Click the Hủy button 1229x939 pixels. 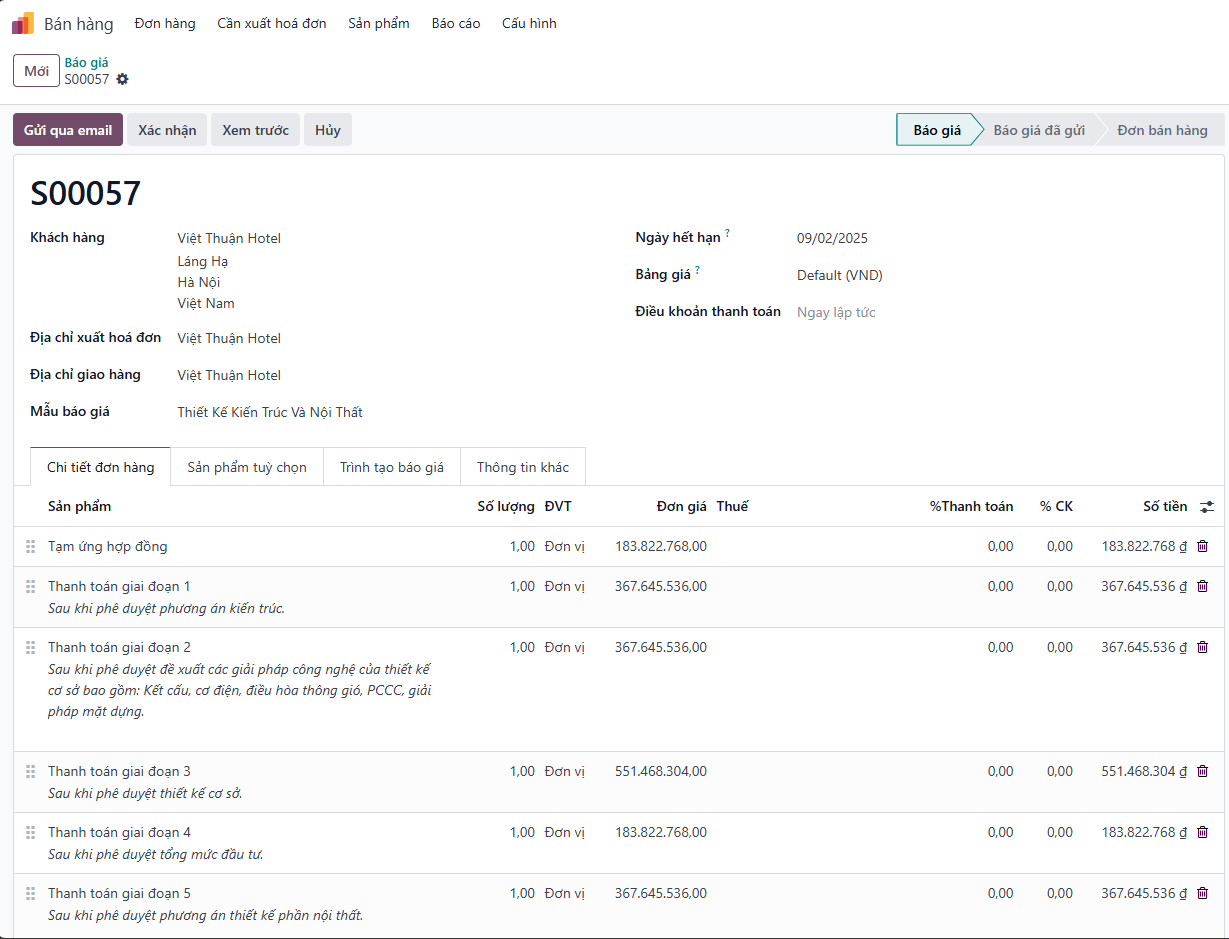(x=328, y=130)
